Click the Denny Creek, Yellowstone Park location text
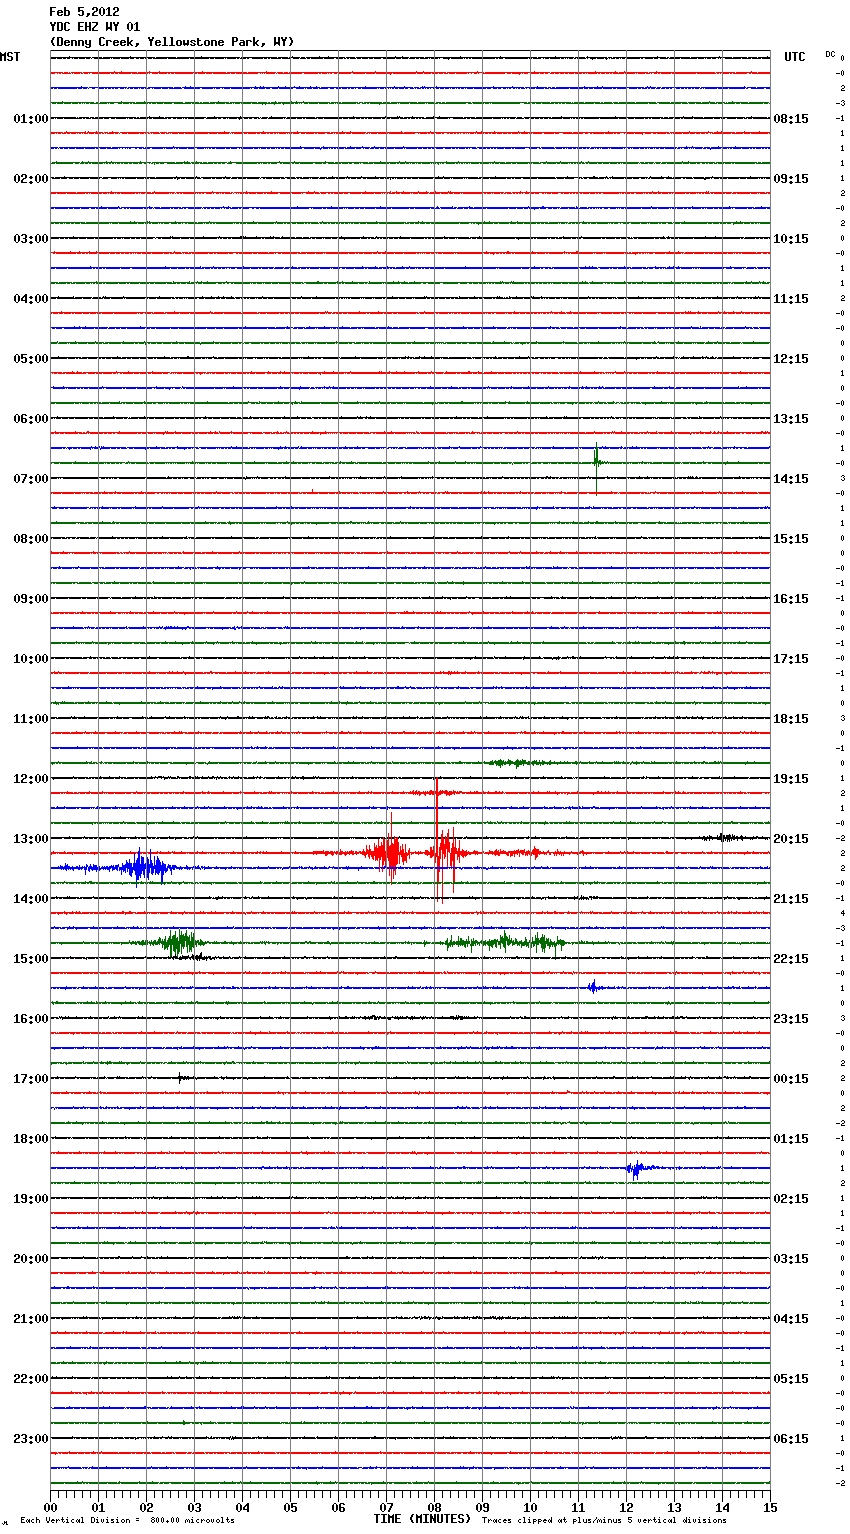The image size is (850, 1534). (171, 42)
